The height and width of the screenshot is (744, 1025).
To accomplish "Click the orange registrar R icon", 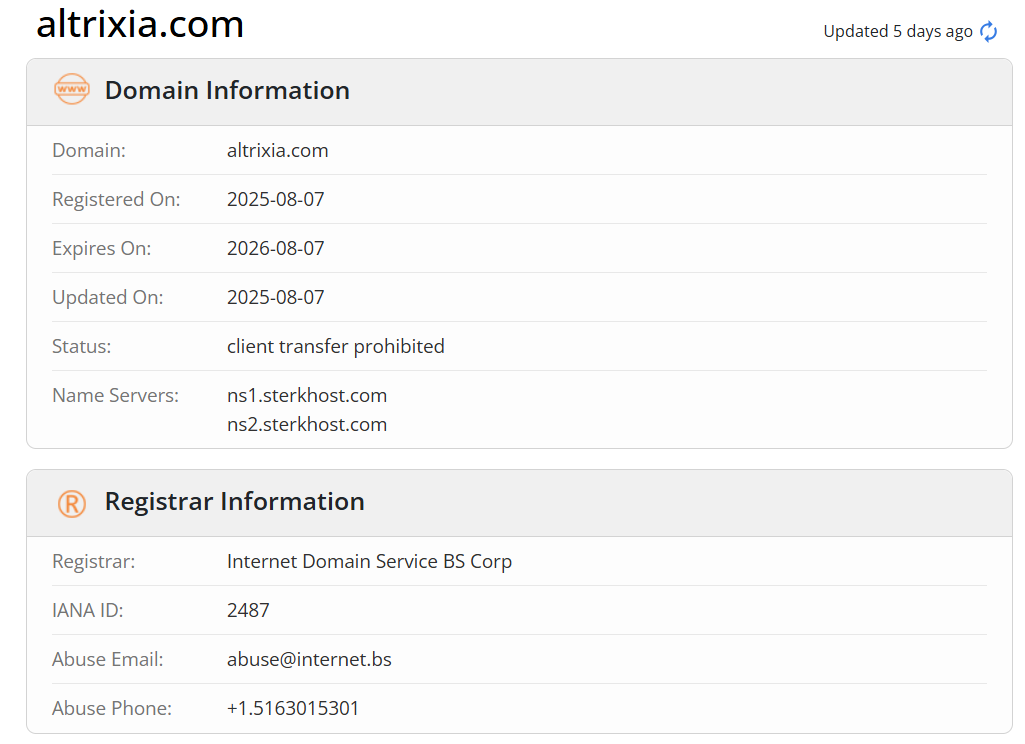I will pyautogui.click(x=72, y=503).
